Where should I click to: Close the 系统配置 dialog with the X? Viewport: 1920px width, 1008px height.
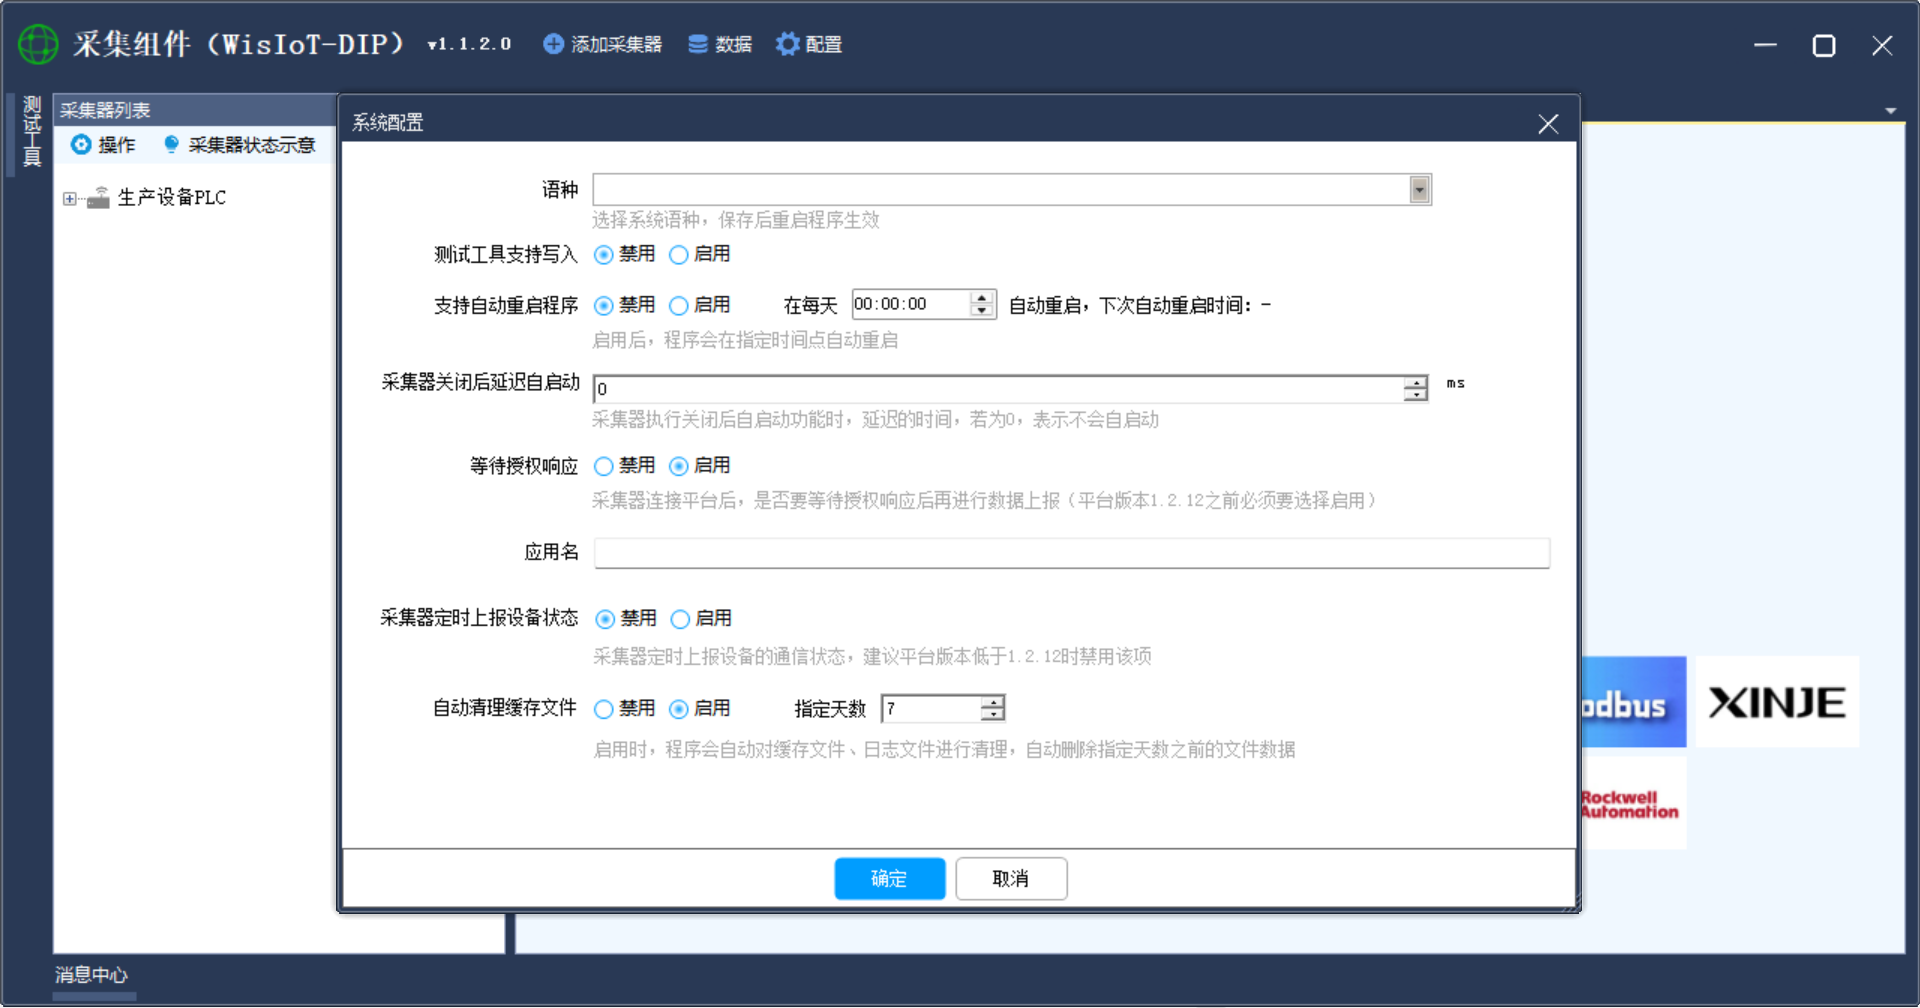click(1547, 123)
